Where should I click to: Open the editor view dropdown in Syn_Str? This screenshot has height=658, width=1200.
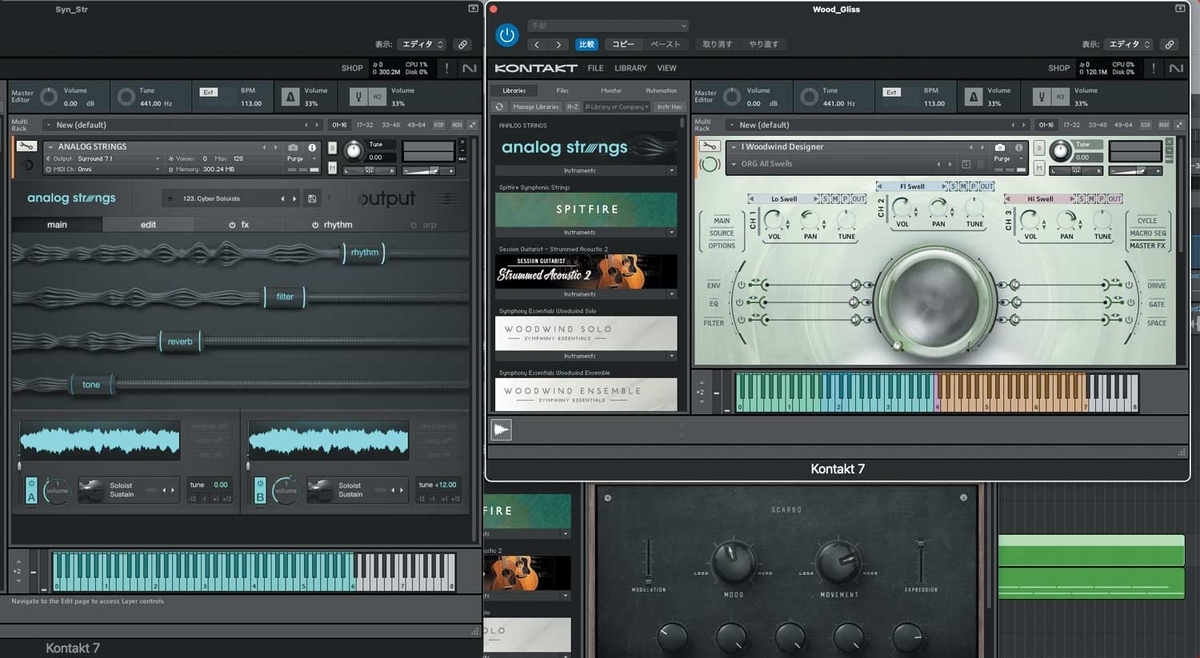click(422, 44)
